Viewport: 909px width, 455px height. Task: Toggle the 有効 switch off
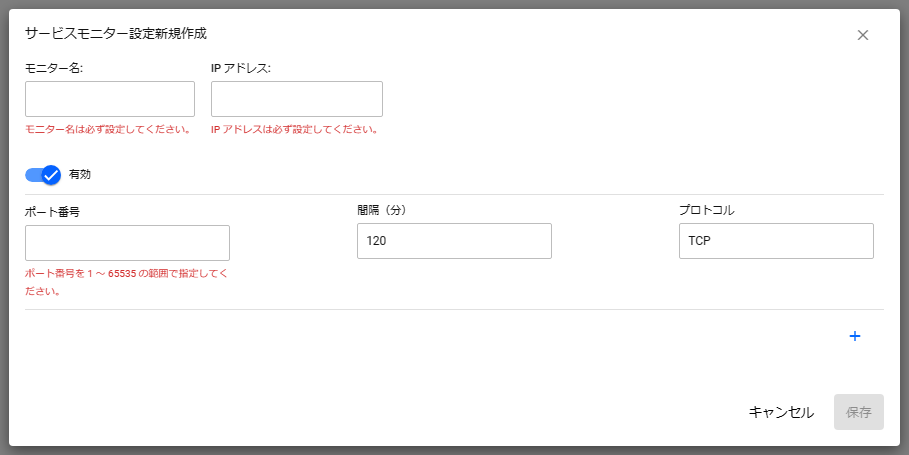click(x=44, y=174)
